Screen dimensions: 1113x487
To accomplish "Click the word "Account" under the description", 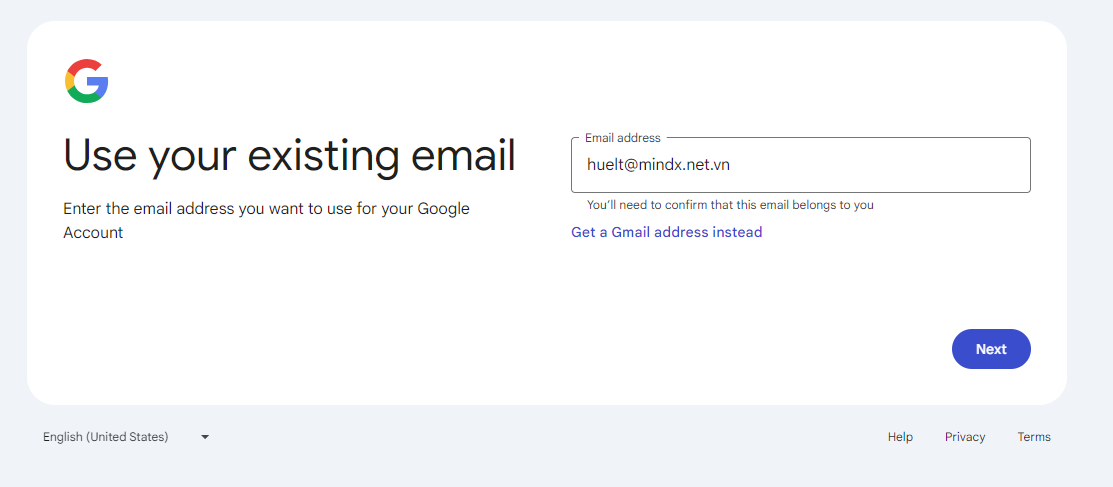I will pos(93,233).
